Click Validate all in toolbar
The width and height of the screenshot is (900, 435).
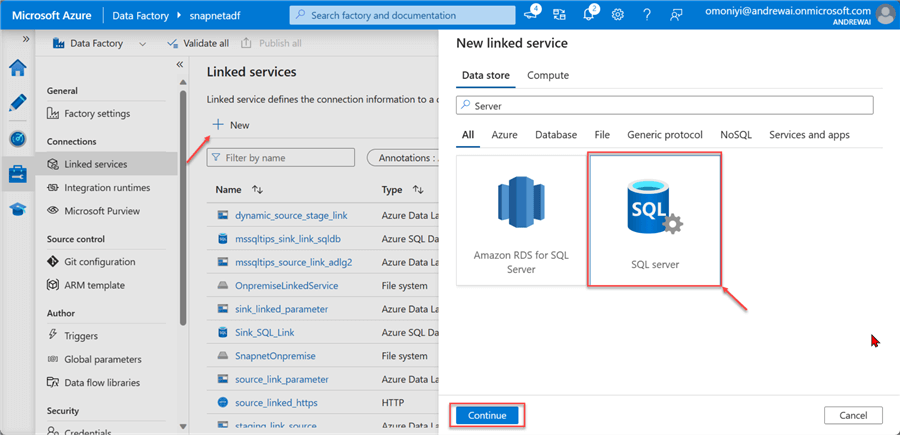click(198, 43)
